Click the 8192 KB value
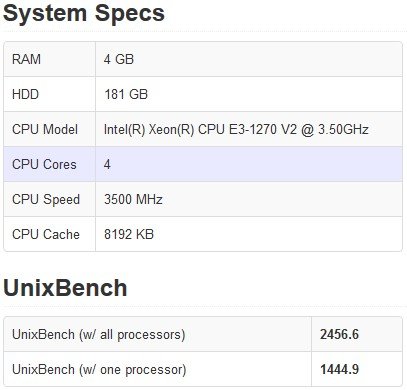 point(129,234)
